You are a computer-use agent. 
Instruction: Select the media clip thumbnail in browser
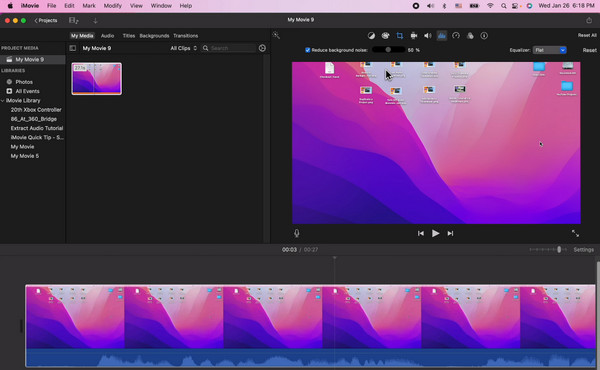point(96,79)
